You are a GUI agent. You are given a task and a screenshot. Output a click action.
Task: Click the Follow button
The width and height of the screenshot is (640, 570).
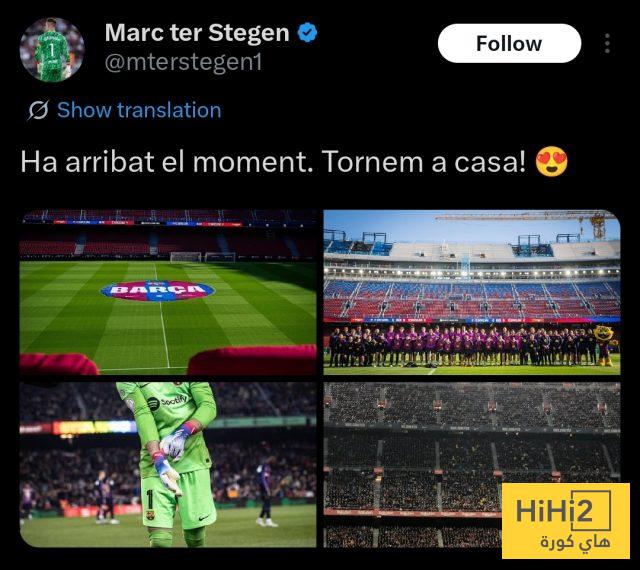509,43
